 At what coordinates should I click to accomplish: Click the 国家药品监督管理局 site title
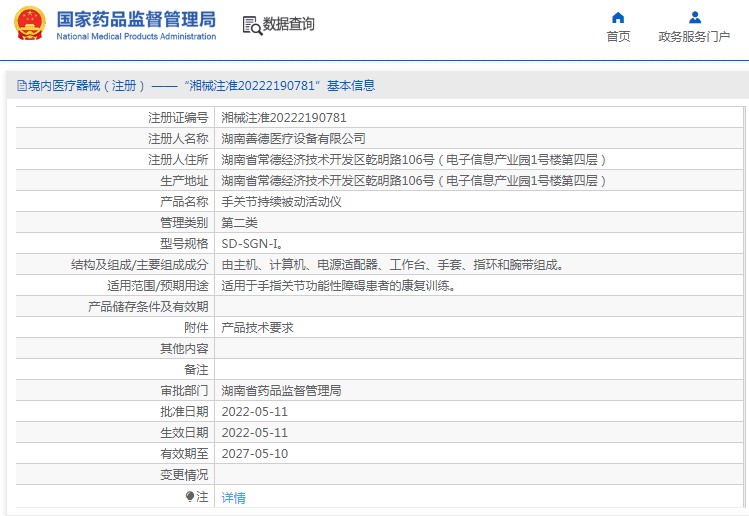point(136,19)
